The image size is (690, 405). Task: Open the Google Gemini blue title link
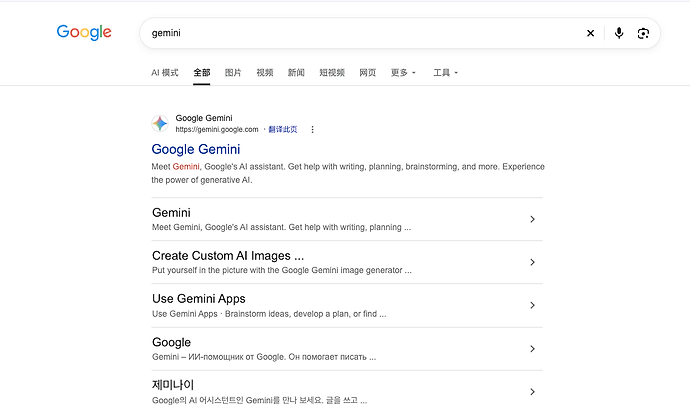[196, 149]
